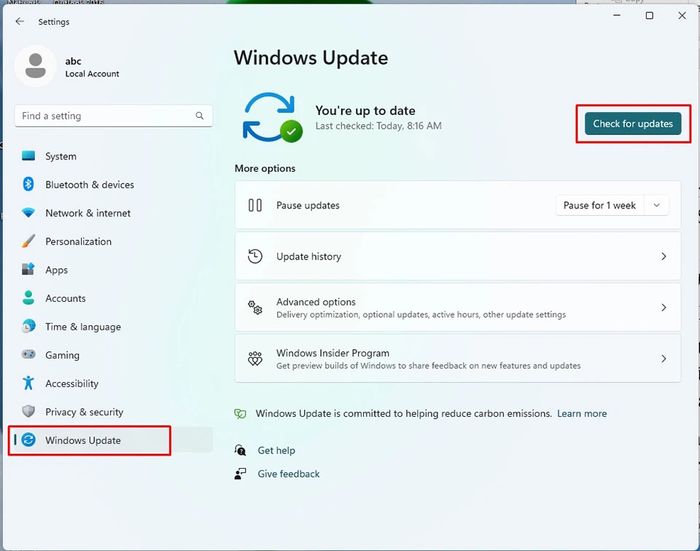
Task: Select Privacy & security
Action: 113,412
